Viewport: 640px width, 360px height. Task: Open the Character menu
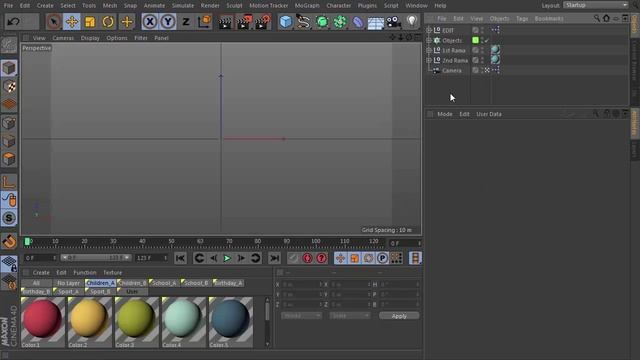(x=338, y=6)
